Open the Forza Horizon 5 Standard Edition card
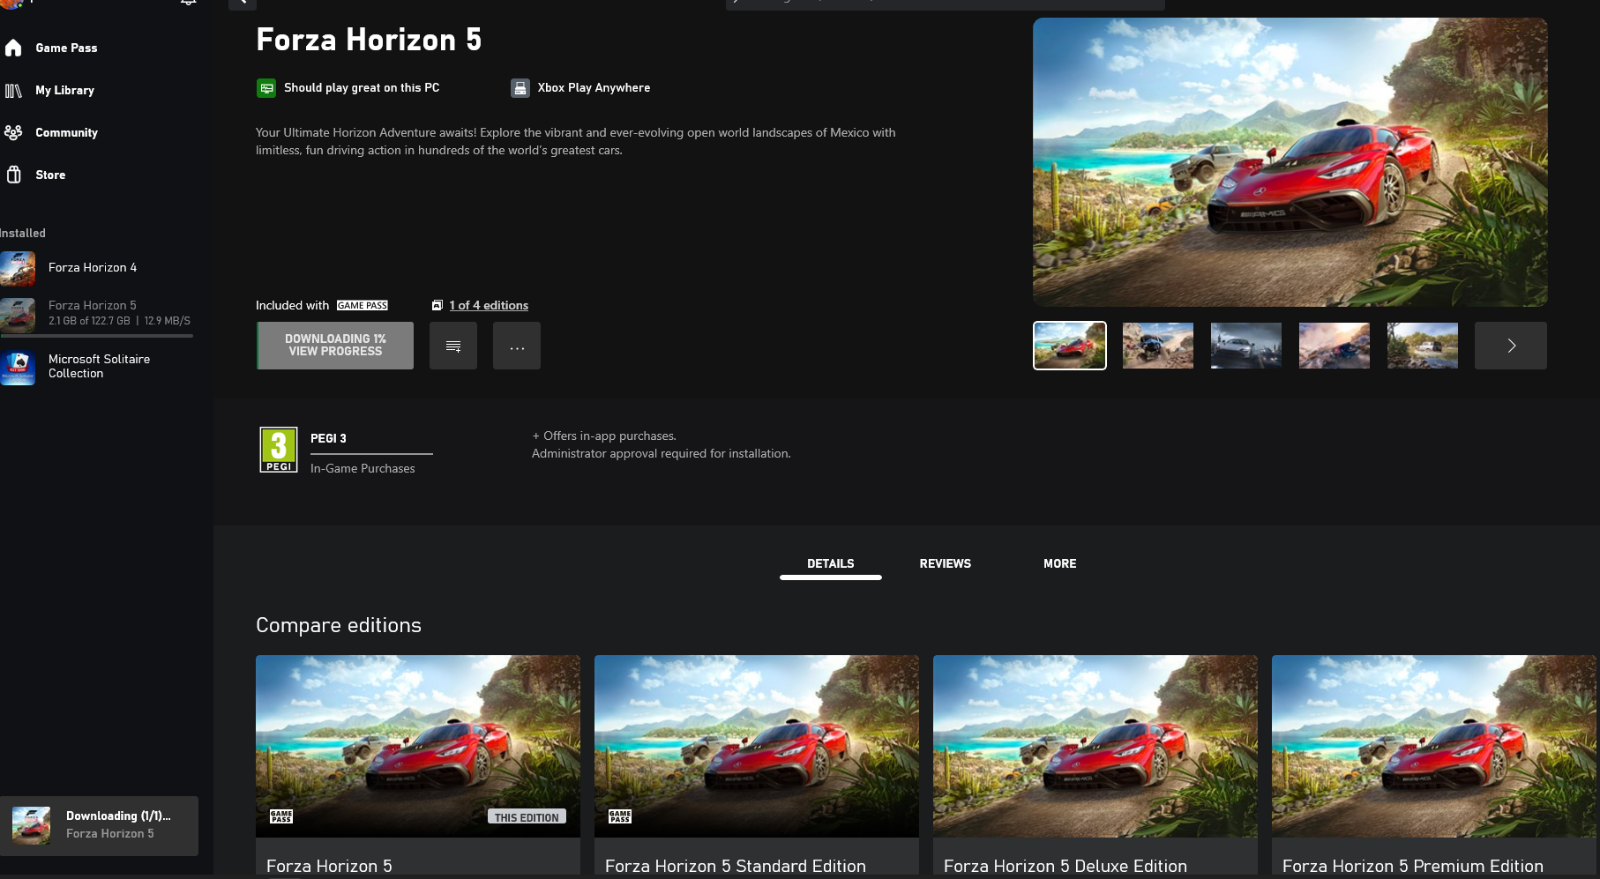Viewport: 1600px width, 879px height. click(757, 766)
